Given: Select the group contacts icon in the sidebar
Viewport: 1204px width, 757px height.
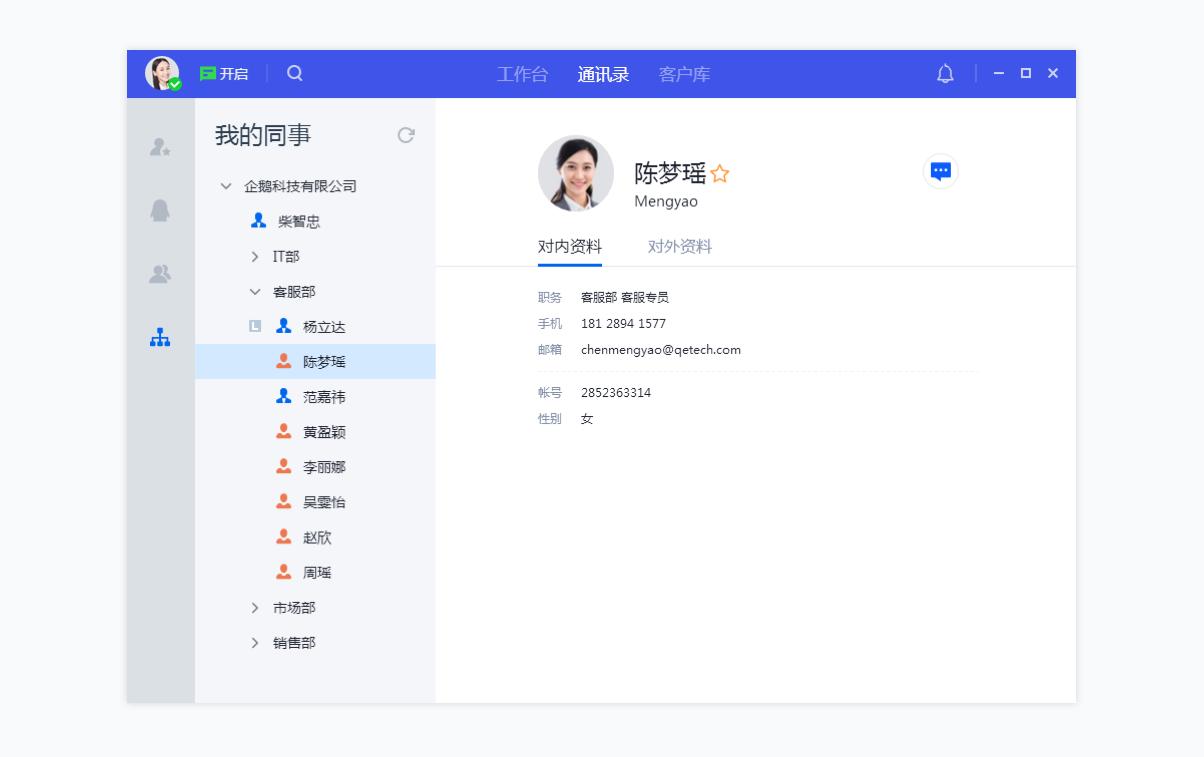Looking at the screenshot, I should (160, 275).
